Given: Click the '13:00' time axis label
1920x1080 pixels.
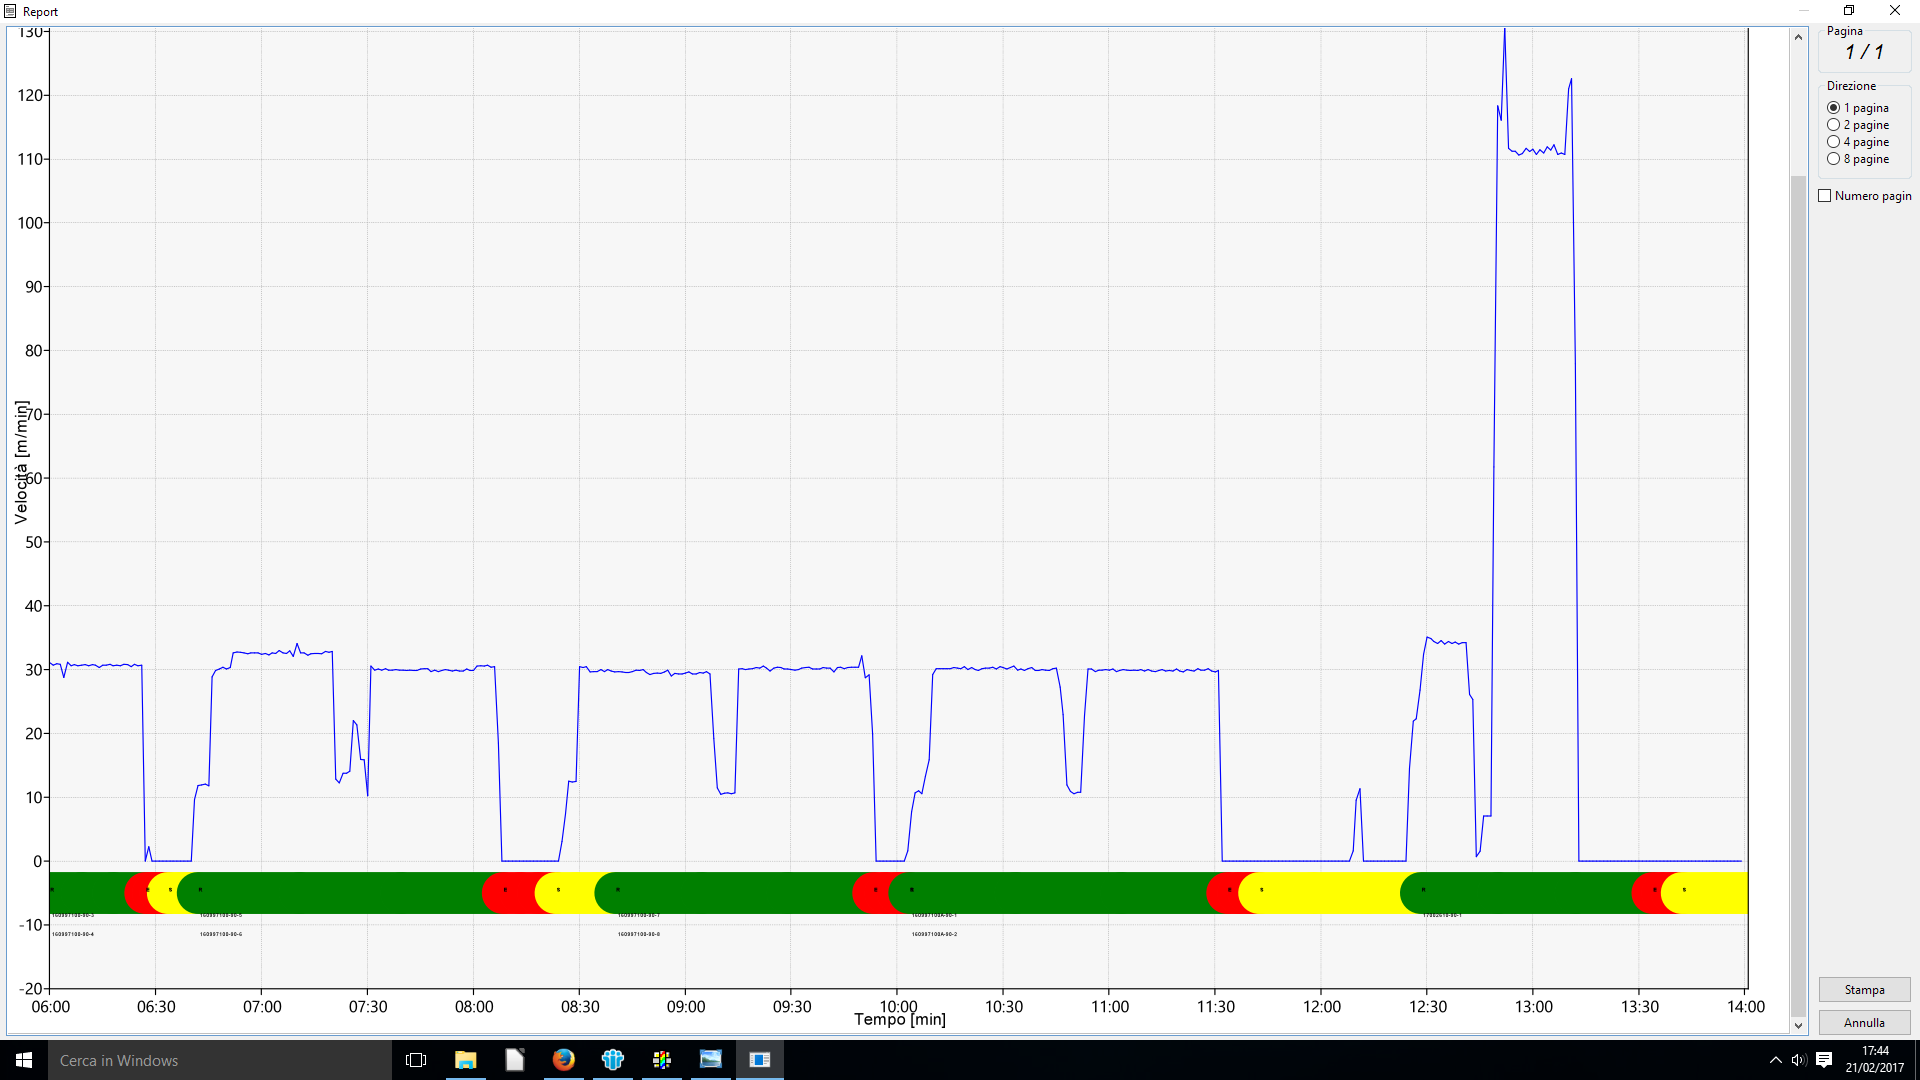Looking at the screenshot, I should [1534, 1007].
